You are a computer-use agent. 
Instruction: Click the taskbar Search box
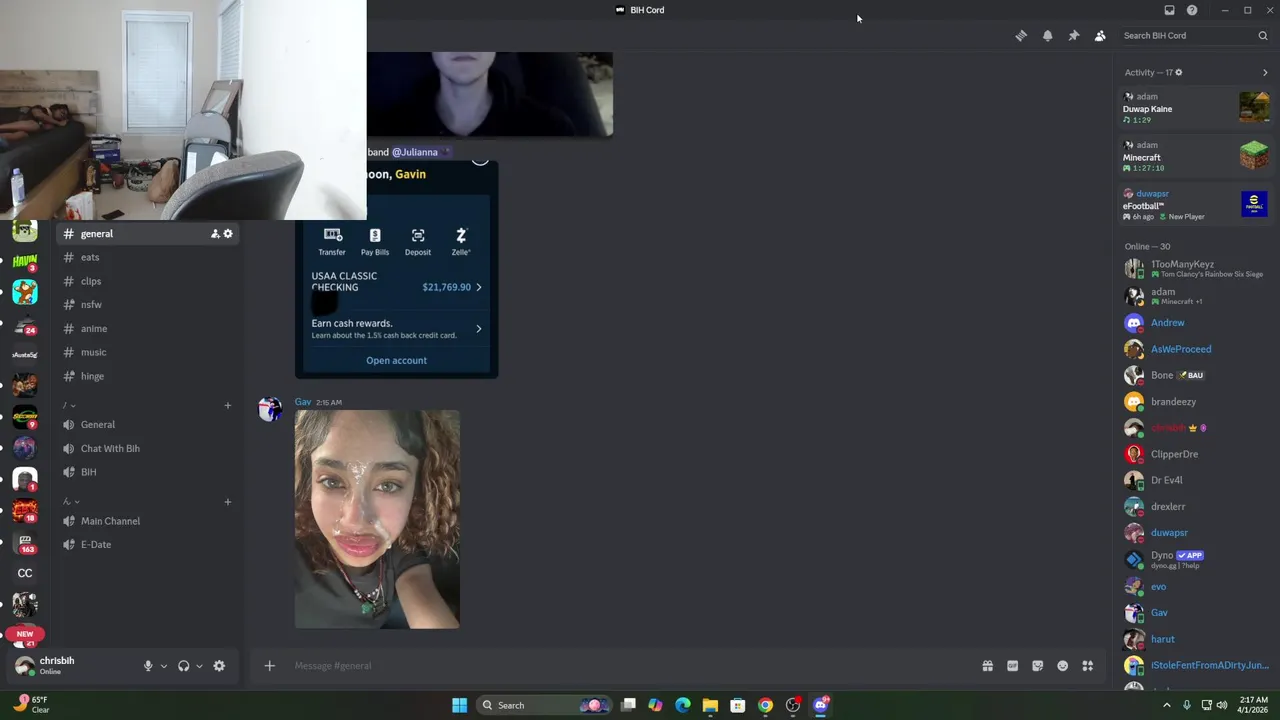[x=543, y=705]
